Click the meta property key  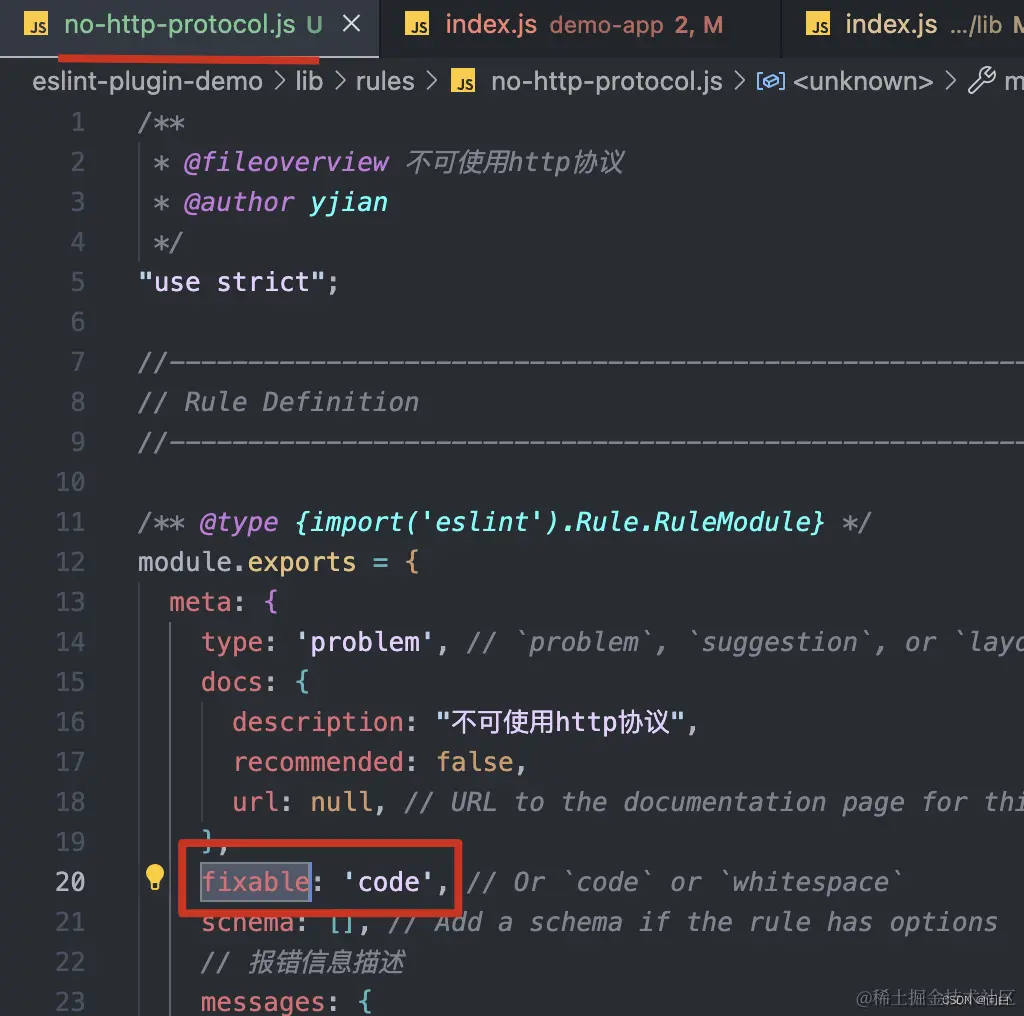[x=200, y=602]
